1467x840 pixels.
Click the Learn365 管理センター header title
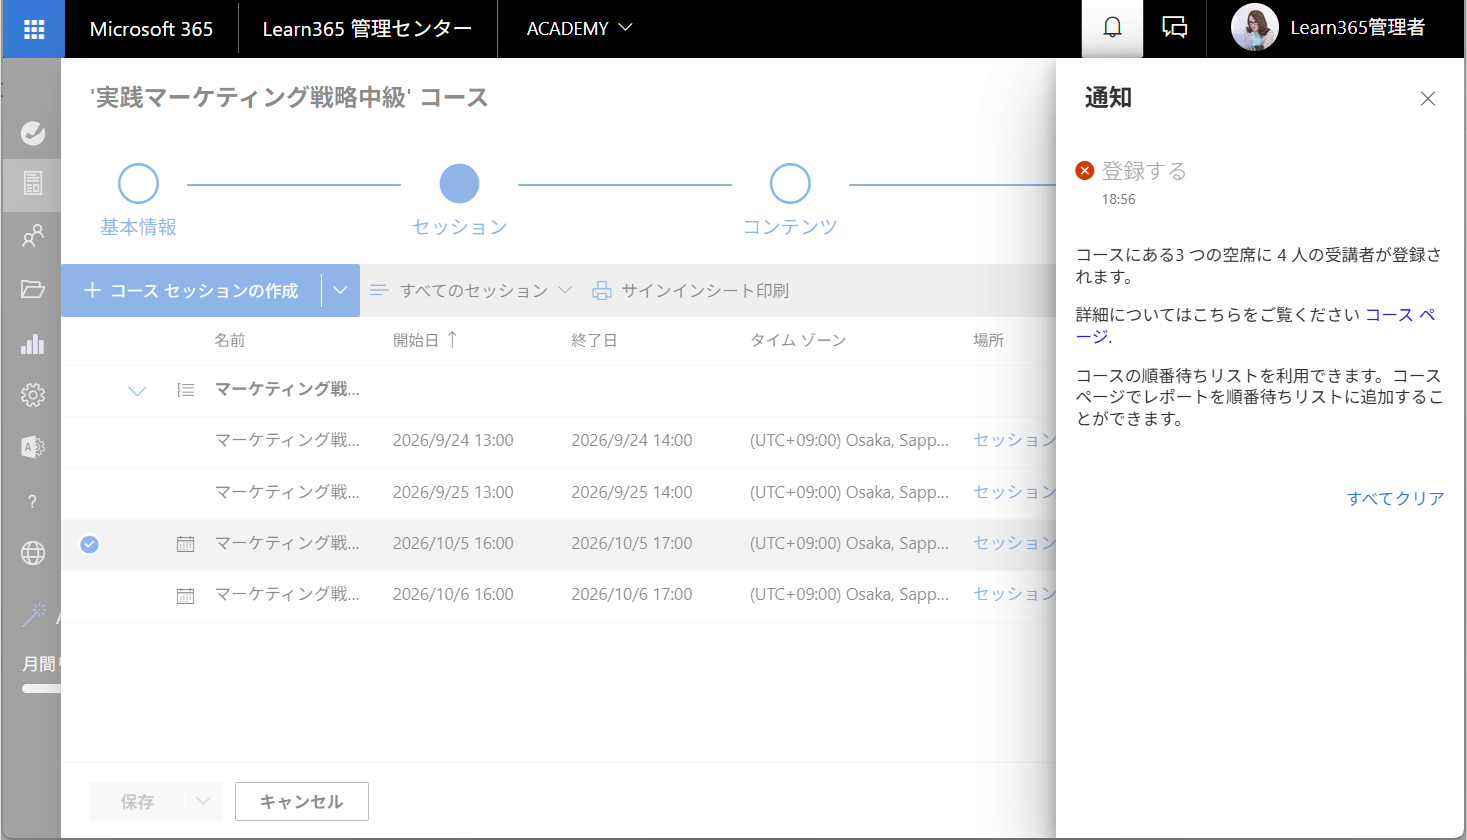[x=367, y=29]
